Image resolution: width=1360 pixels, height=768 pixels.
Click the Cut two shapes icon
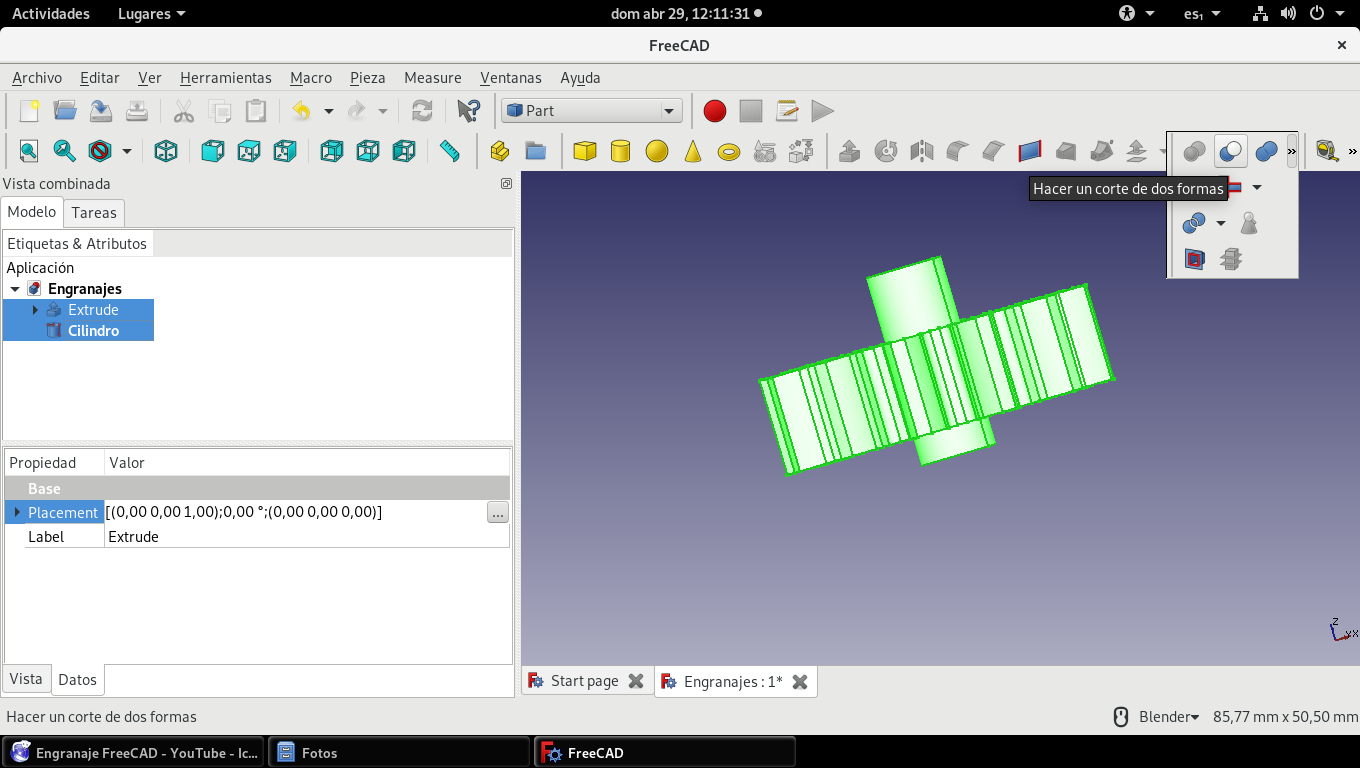click(x=1230, y=151)
